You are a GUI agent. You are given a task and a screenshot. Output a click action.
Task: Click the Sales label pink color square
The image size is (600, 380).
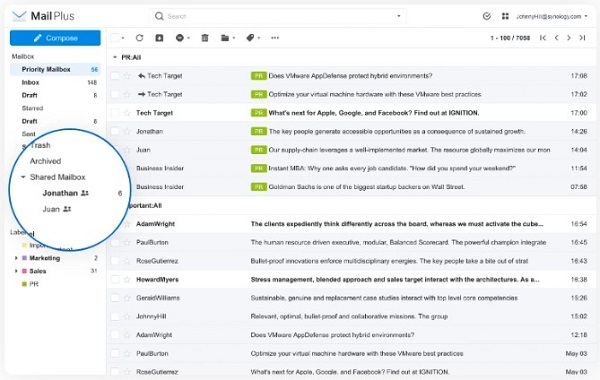coord(24,271)
